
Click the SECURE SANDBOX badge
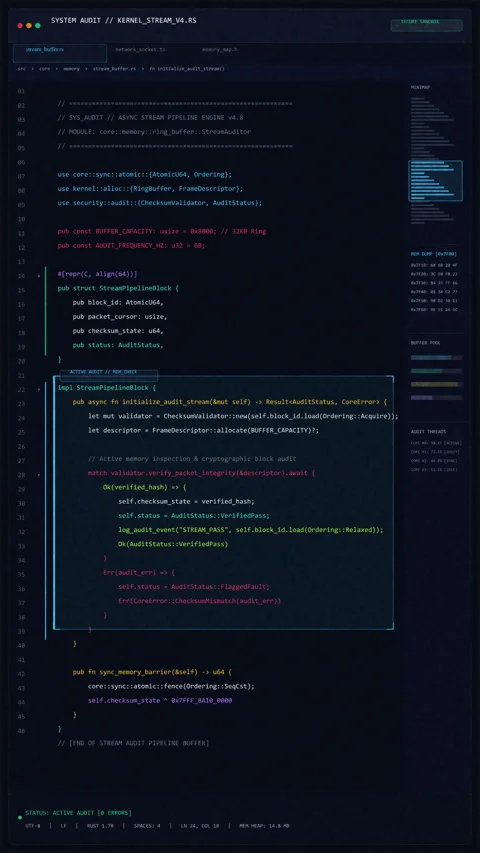click(x=427, y=26)
